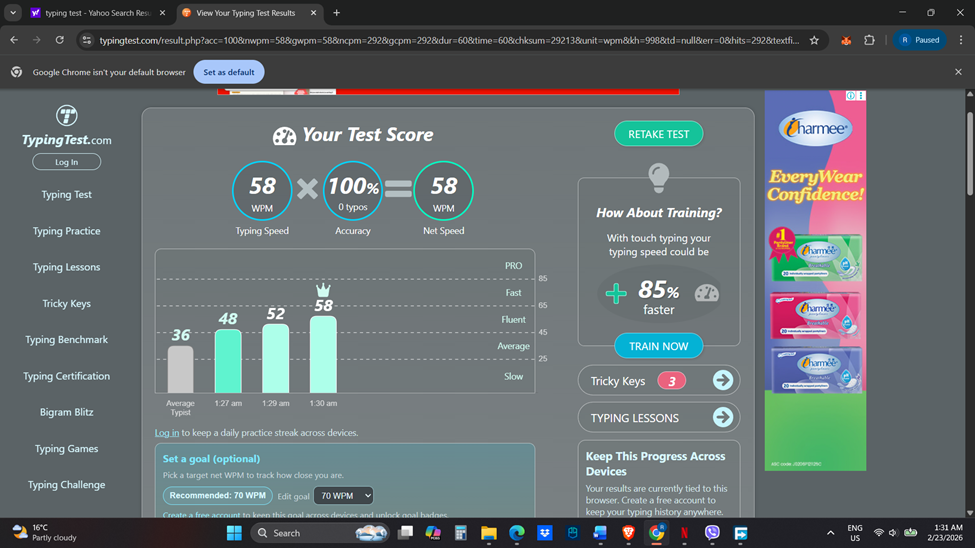Open the 70 WPM goal dropdown
The height and width of the screenshot is (548, 975).
click(x=343, y=496)
